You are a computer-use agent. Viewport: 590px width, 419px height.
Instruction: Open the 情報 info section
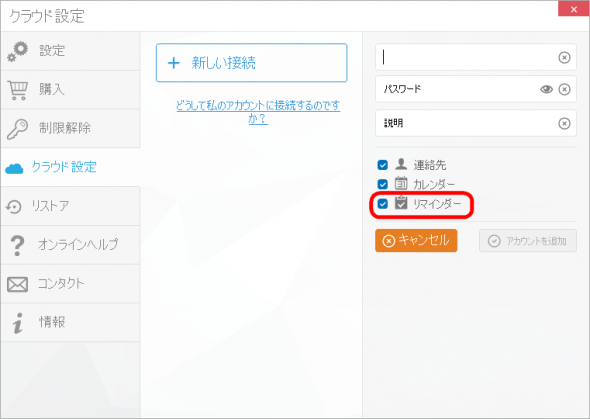point(70,322)
